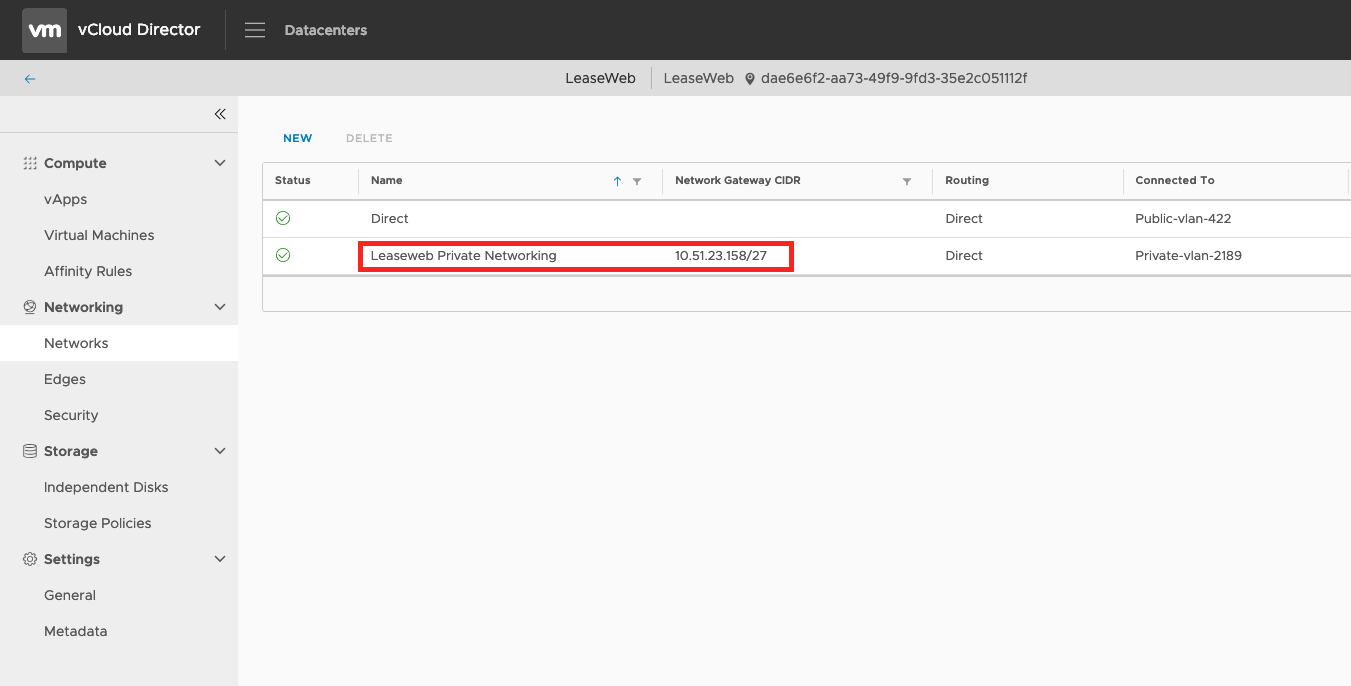Collapse the Compute section chevron
1351x686 pixels.
pos(220,163)
